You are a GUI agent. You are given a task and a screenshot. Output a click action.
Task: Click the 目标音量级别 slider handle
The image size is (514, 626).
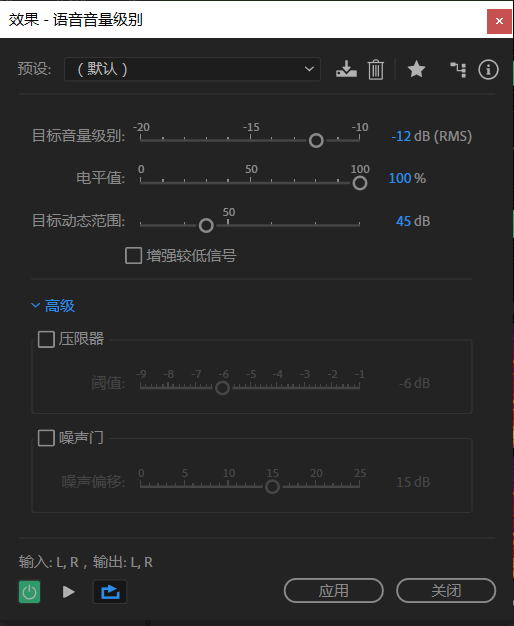[316, 141]
